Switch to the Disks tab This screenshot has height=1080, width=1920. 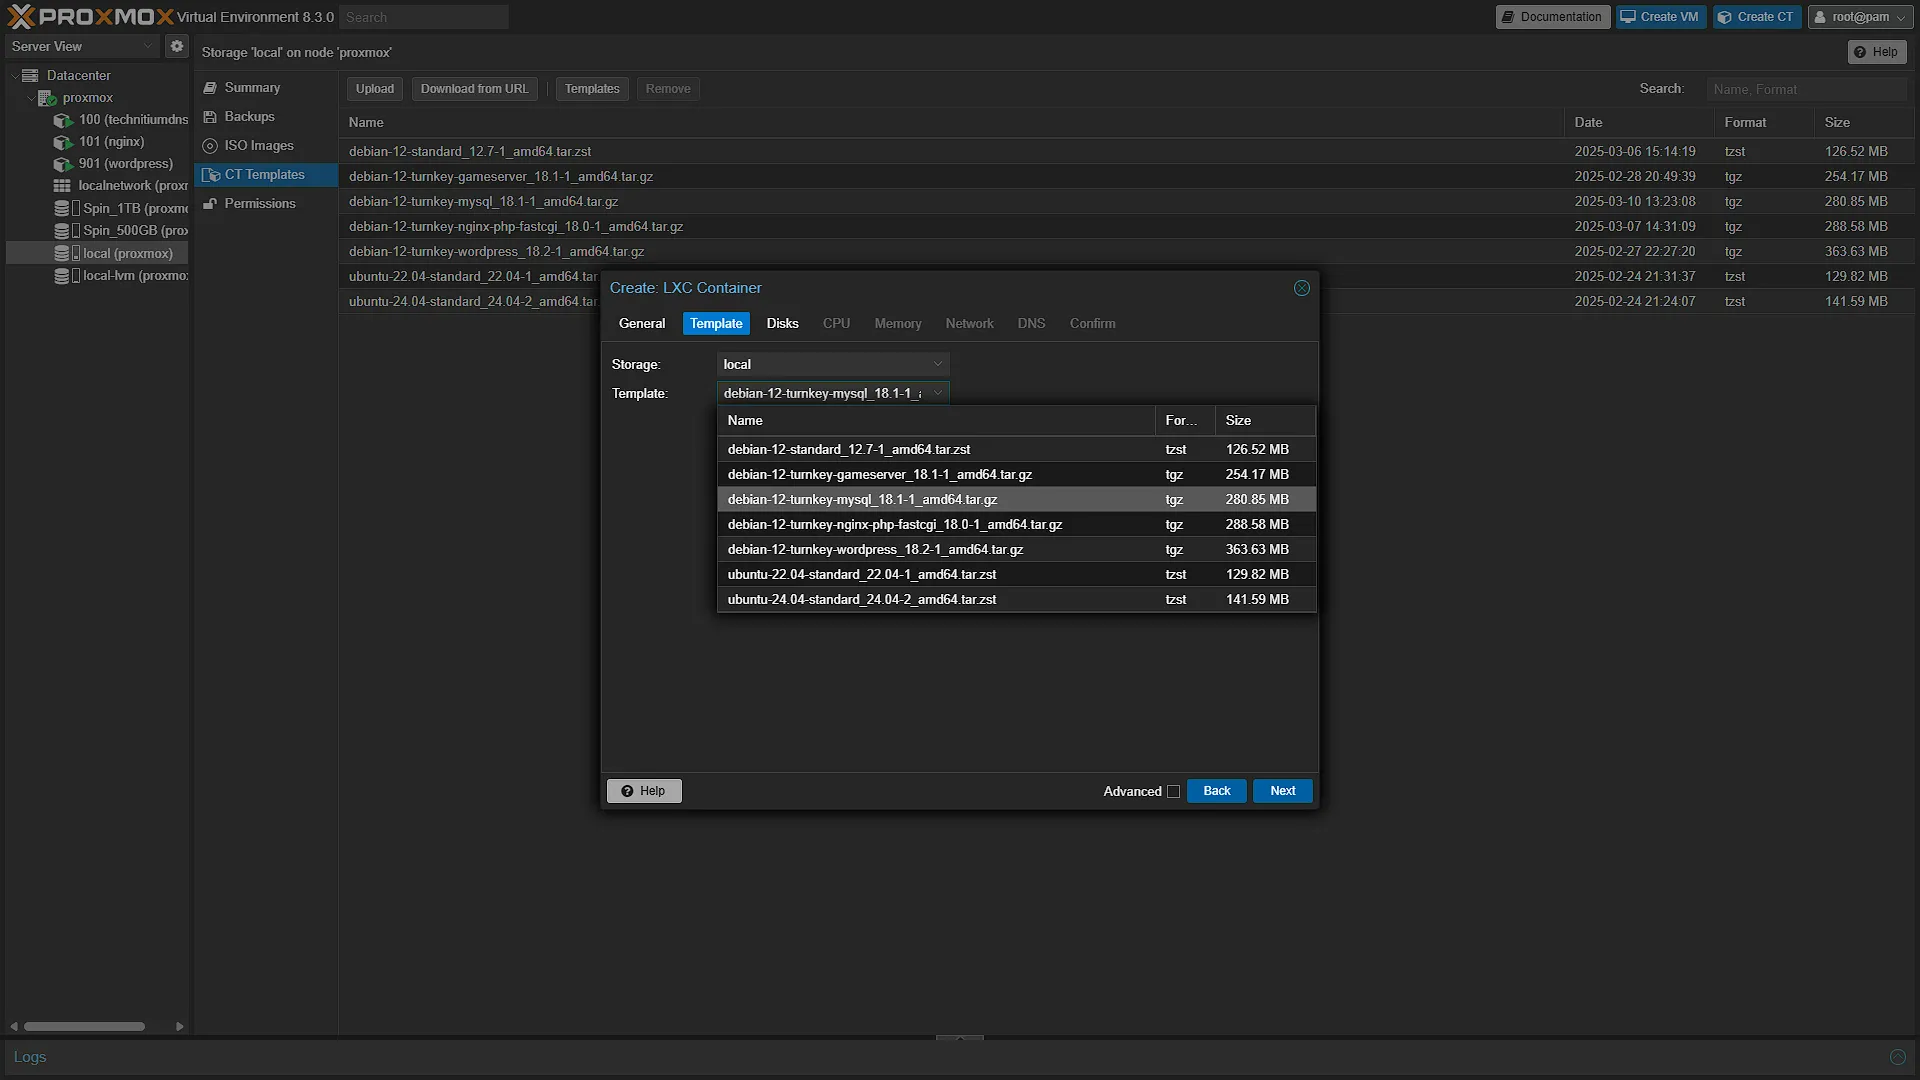point(782,324)
